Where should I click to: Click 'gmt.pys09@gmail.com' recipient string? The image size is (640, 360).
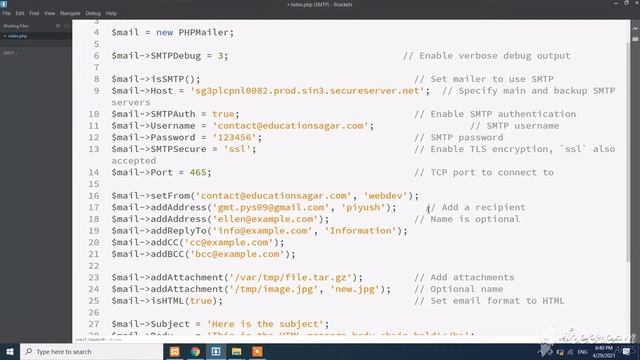click(x=271, y=207)
